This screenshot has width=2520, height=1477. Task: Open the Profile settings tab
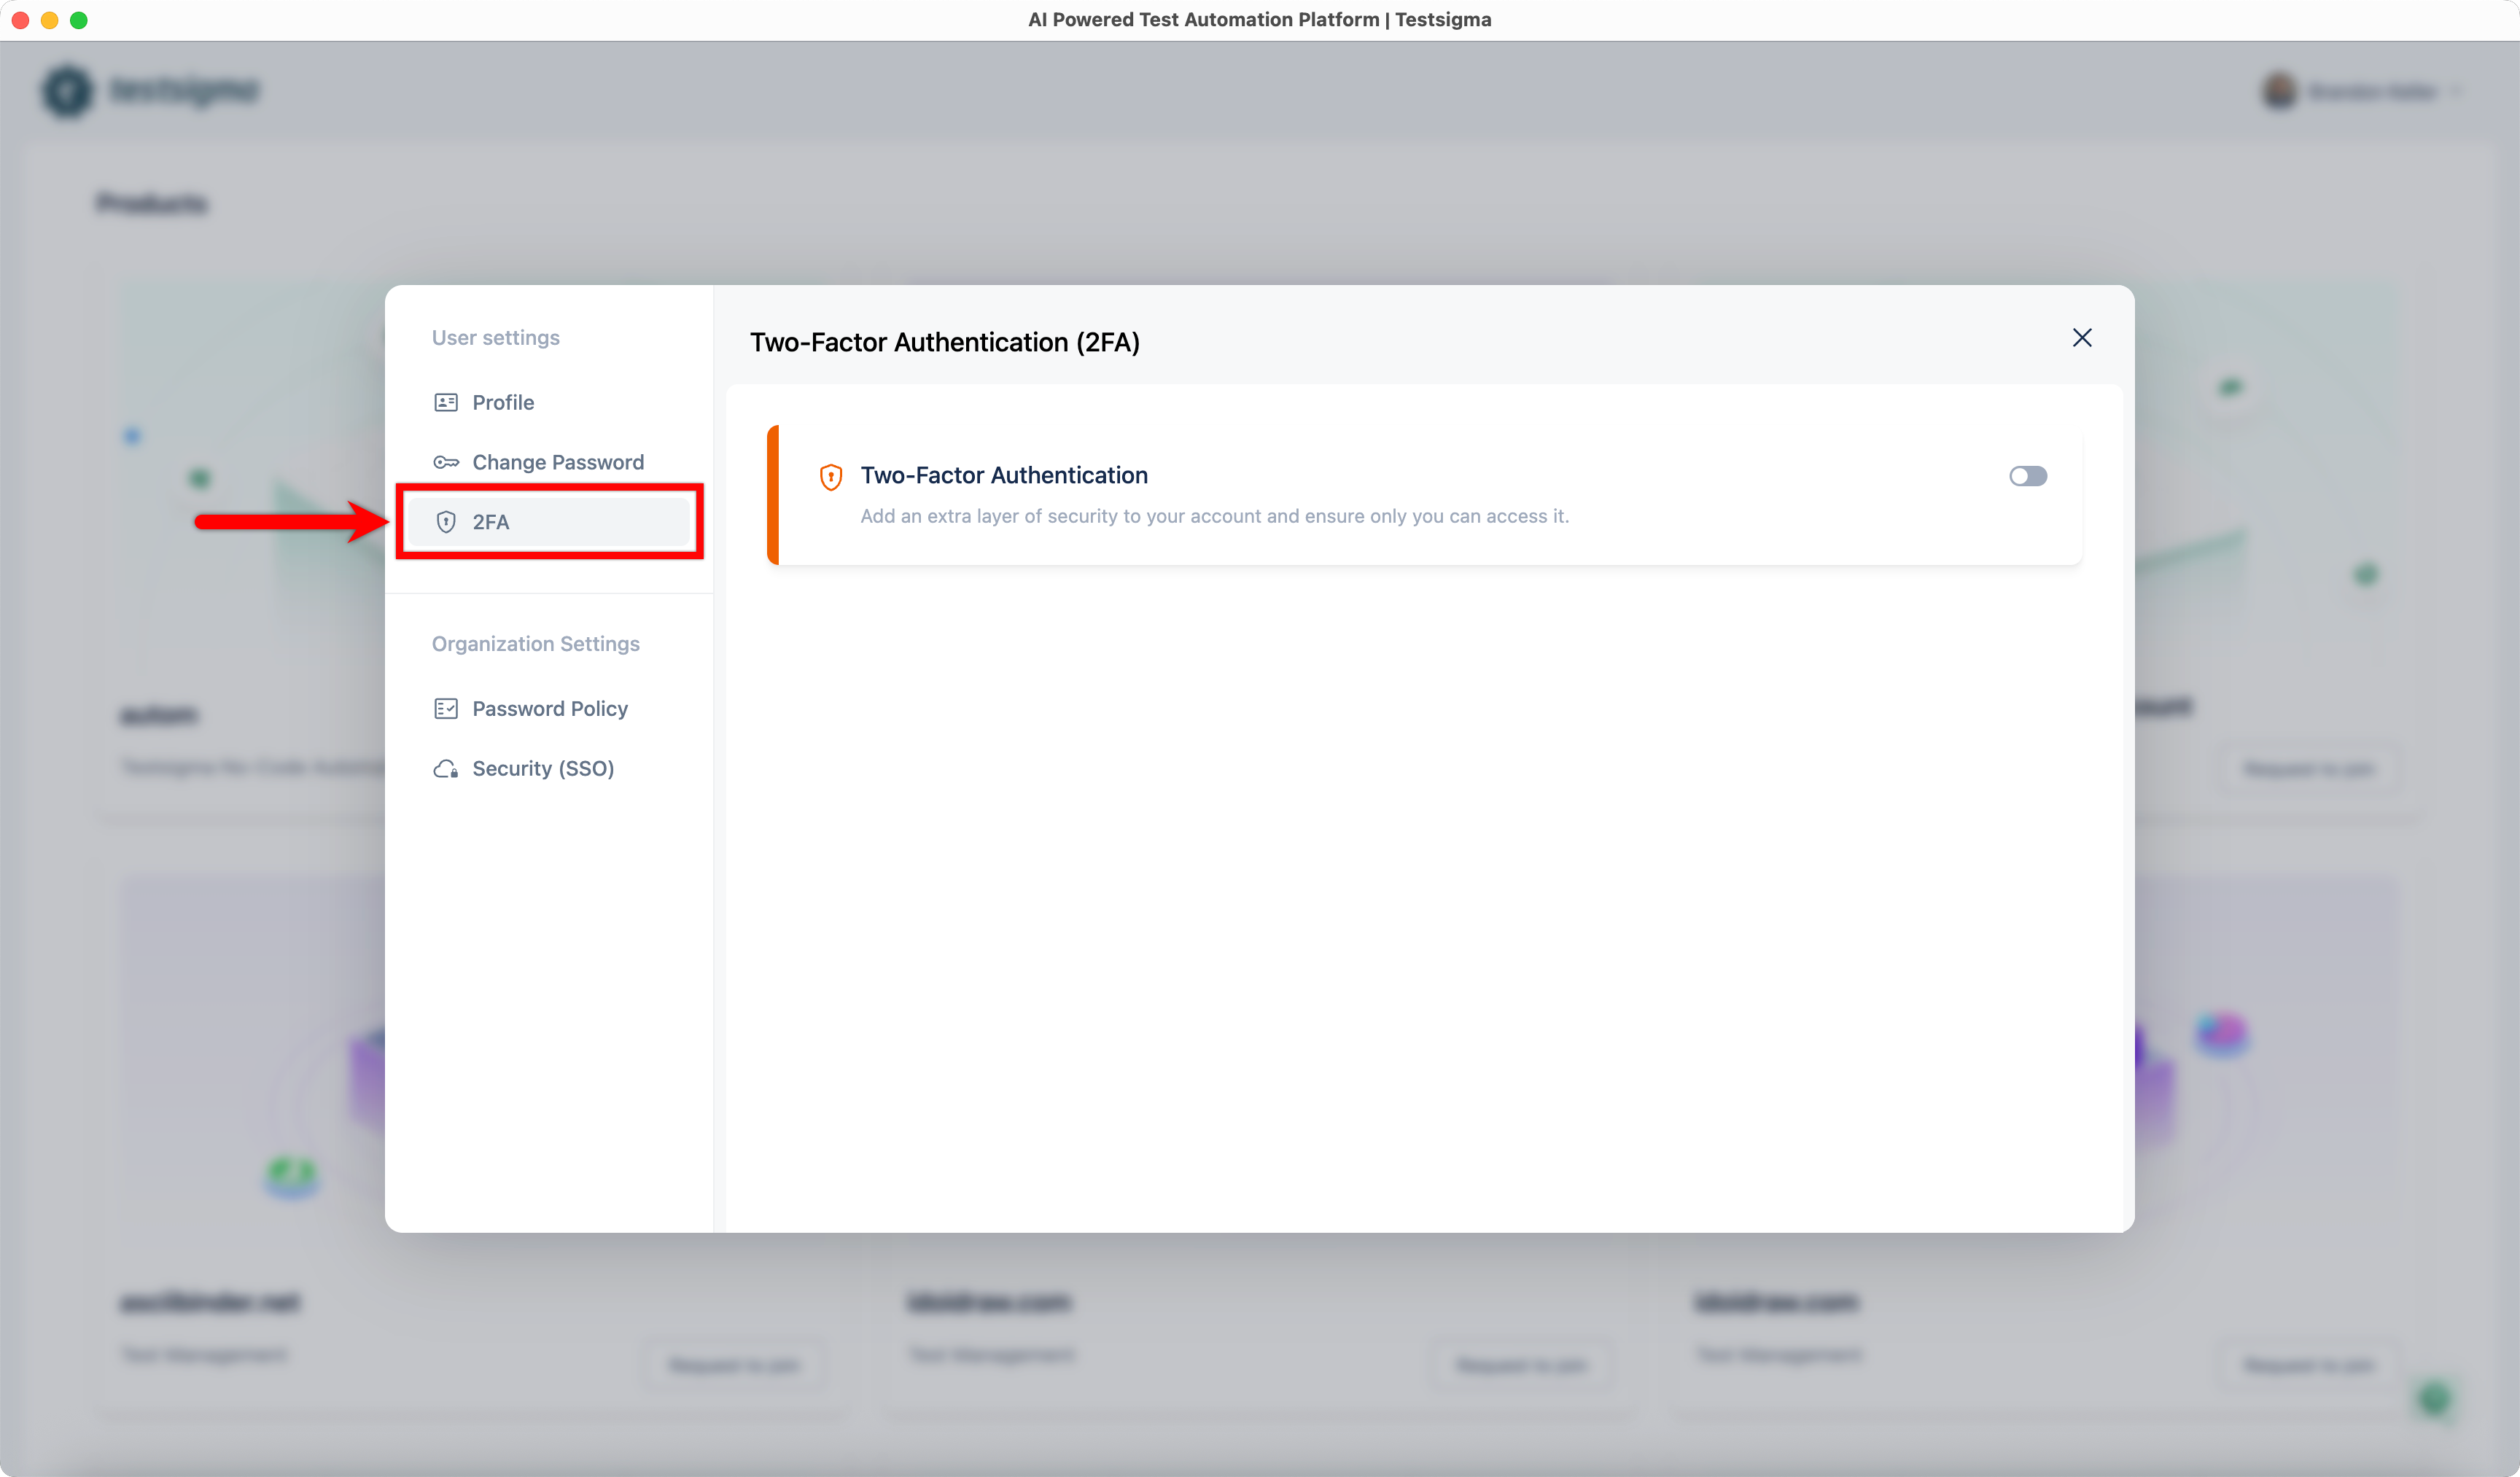click(x=503, y=402)
